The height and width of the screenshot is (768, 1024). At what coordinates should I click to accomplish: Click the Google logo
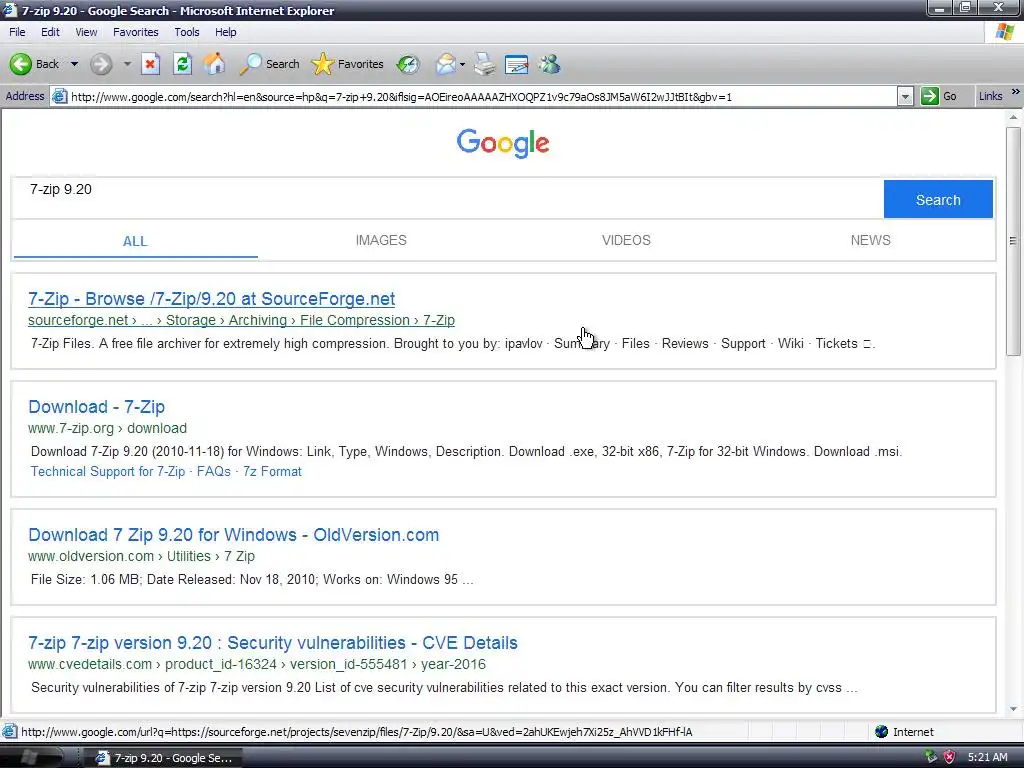(503, 142)
